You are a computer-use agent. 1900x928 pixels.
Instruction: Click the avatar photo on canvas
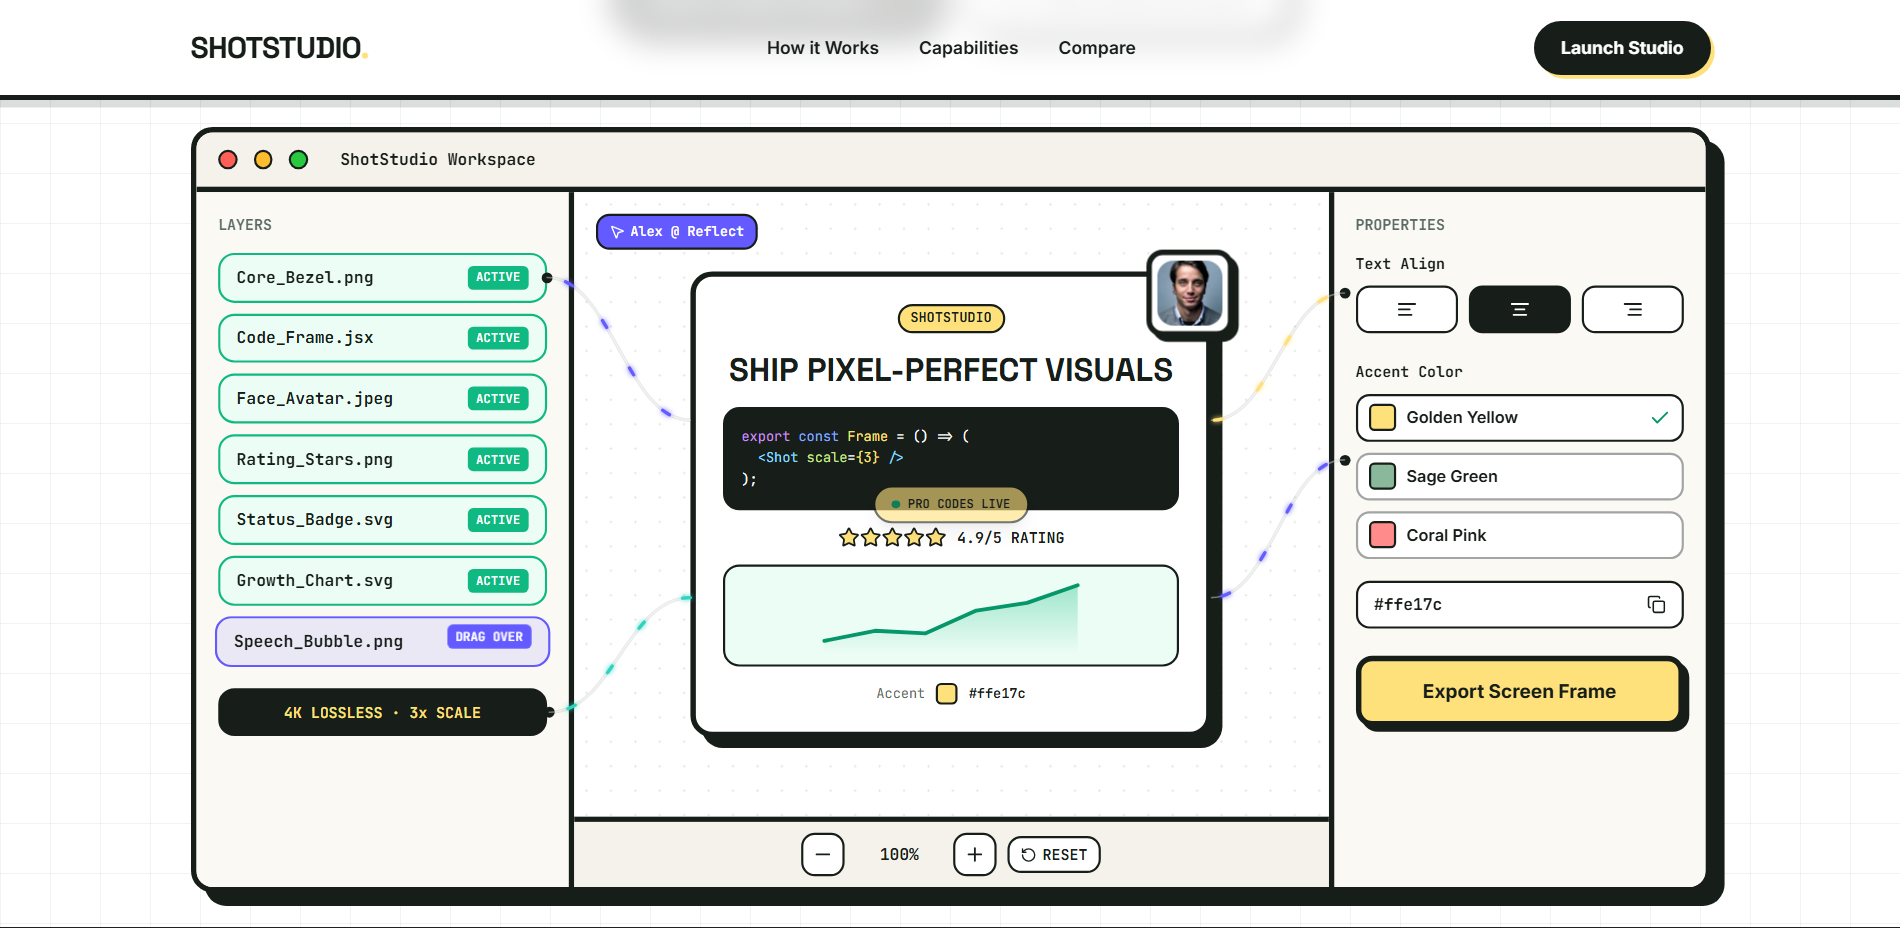click(1190, 293)
